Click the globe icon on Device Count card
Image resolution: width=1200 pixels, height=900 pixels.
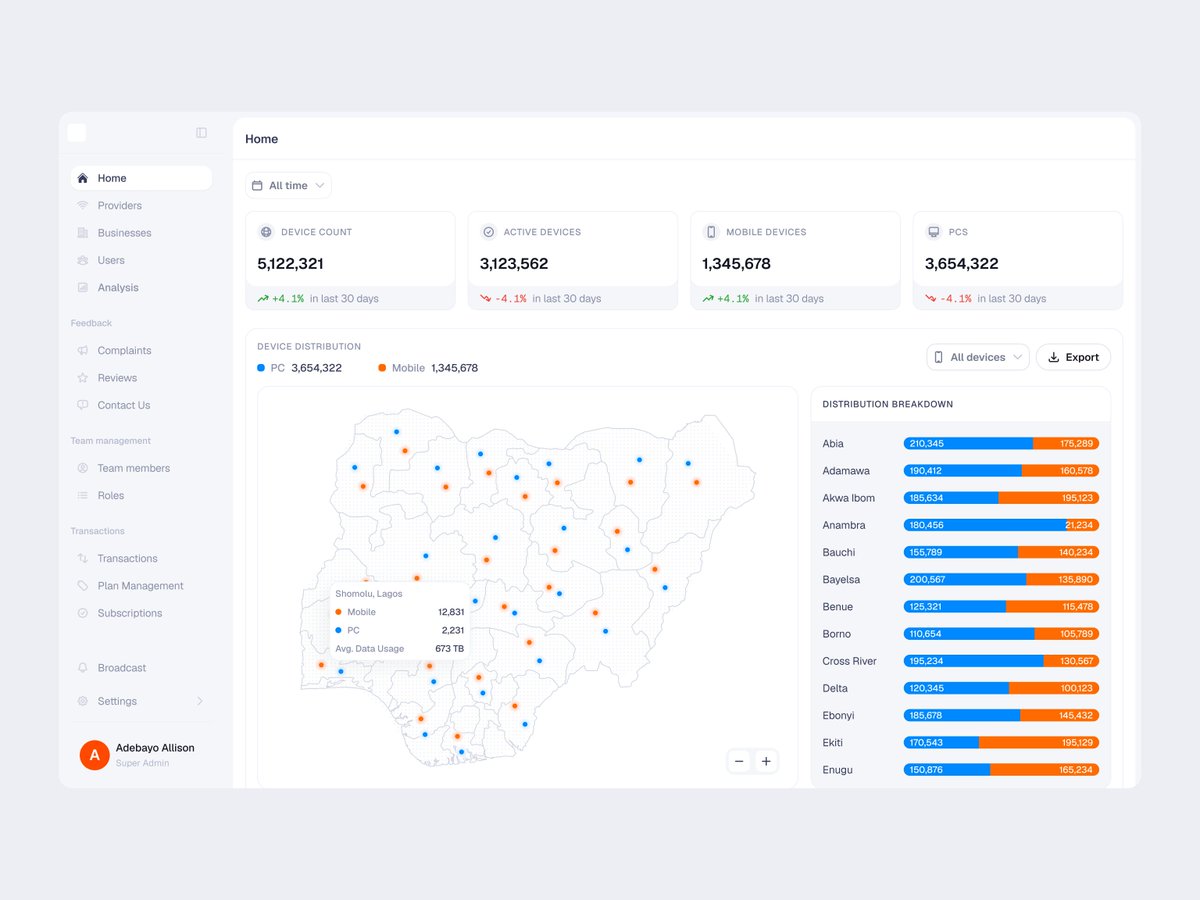266,232
